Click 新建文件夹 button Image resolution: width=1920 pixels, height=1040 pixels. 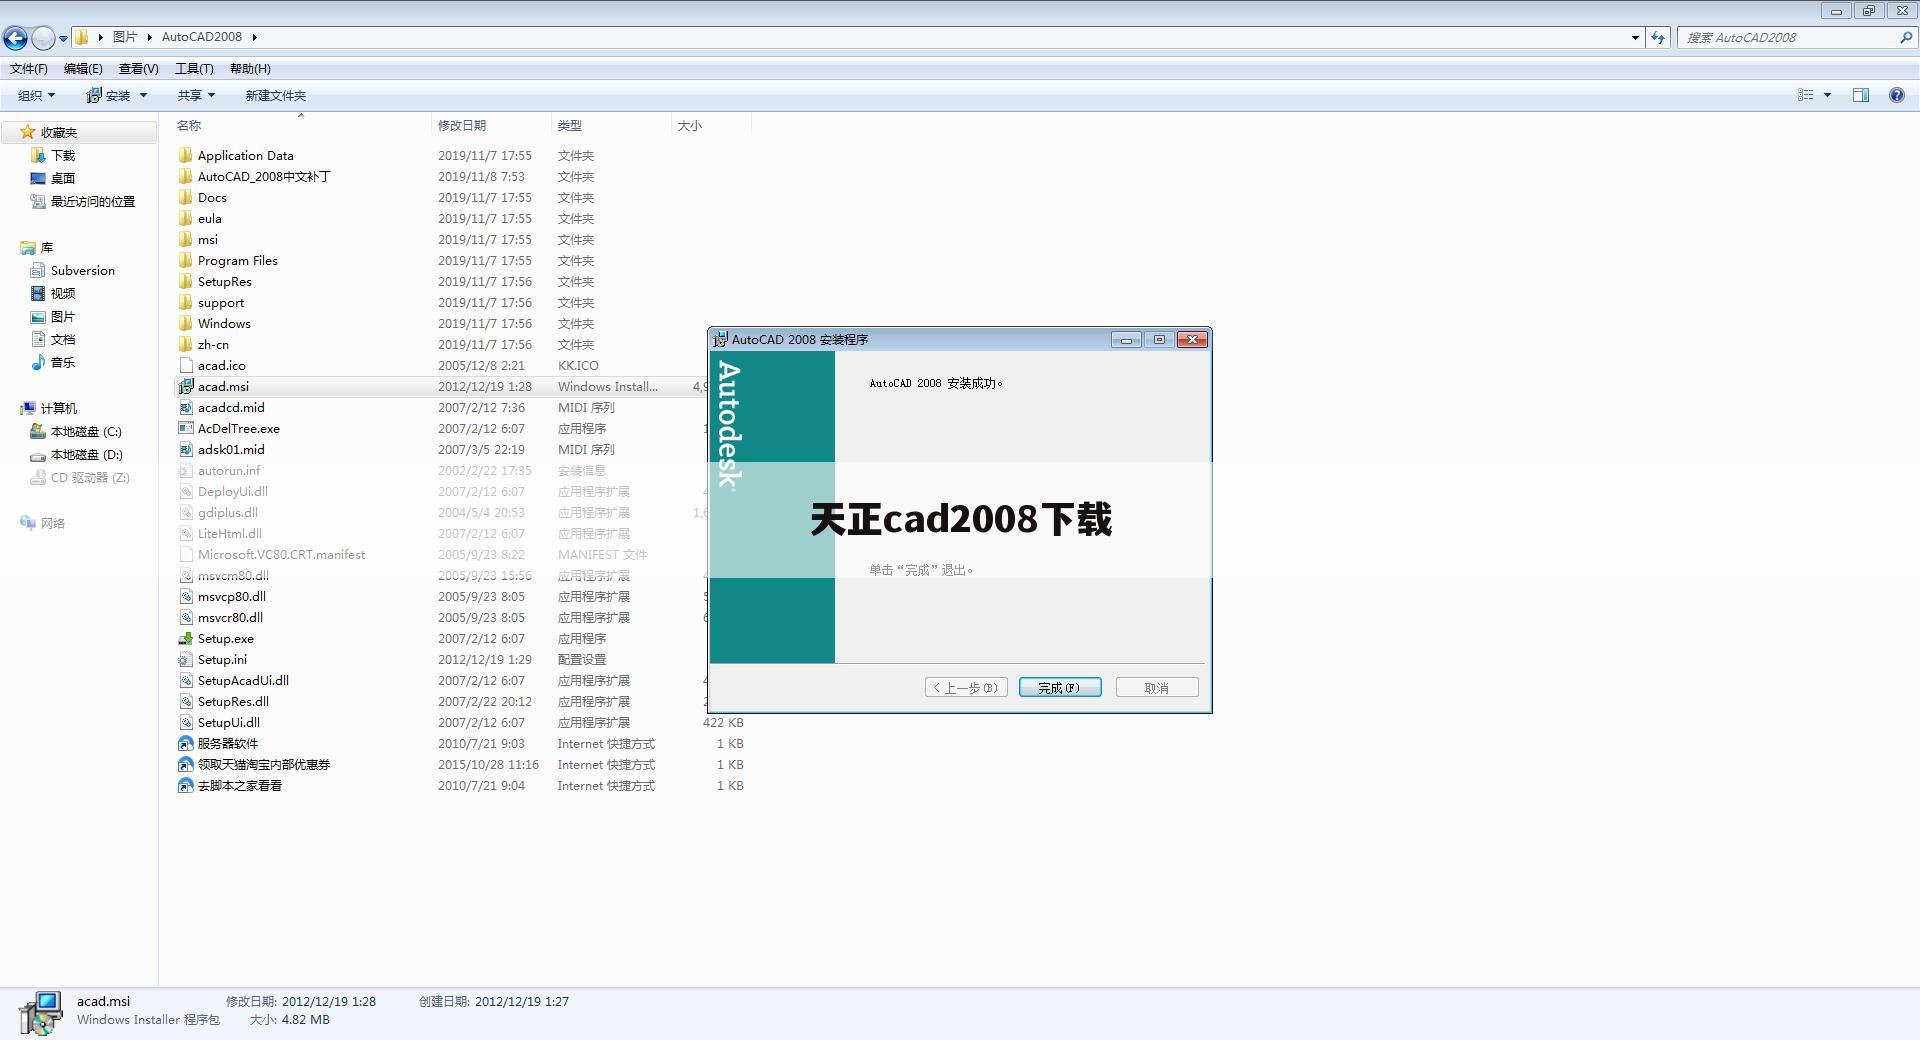coord(276,95)
